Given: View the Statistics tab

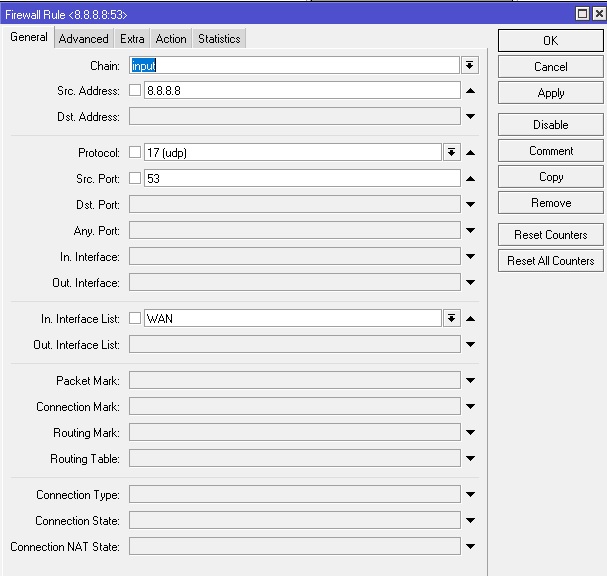Looking at the screenshot, I should click(219, 39).
